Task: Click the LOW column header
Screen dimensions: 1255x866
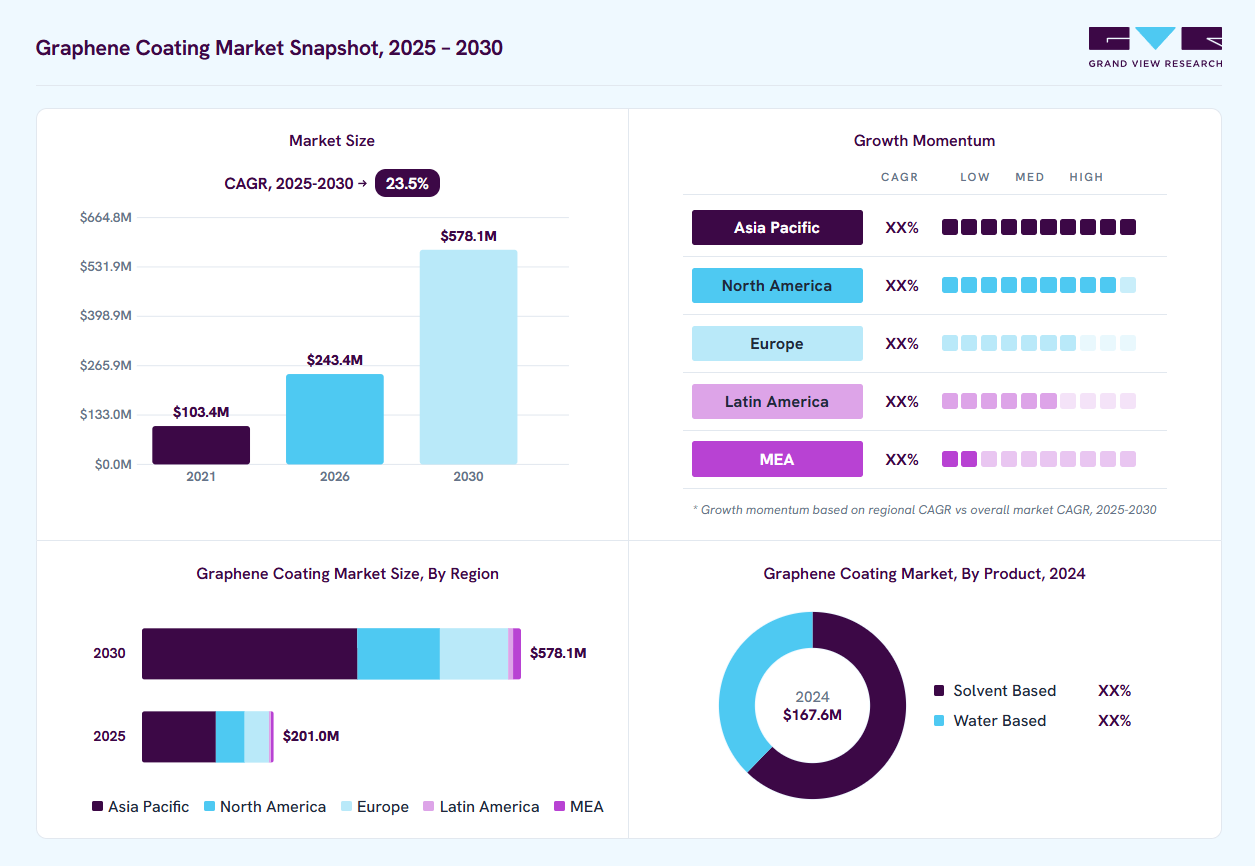Action: pos(975,177)
